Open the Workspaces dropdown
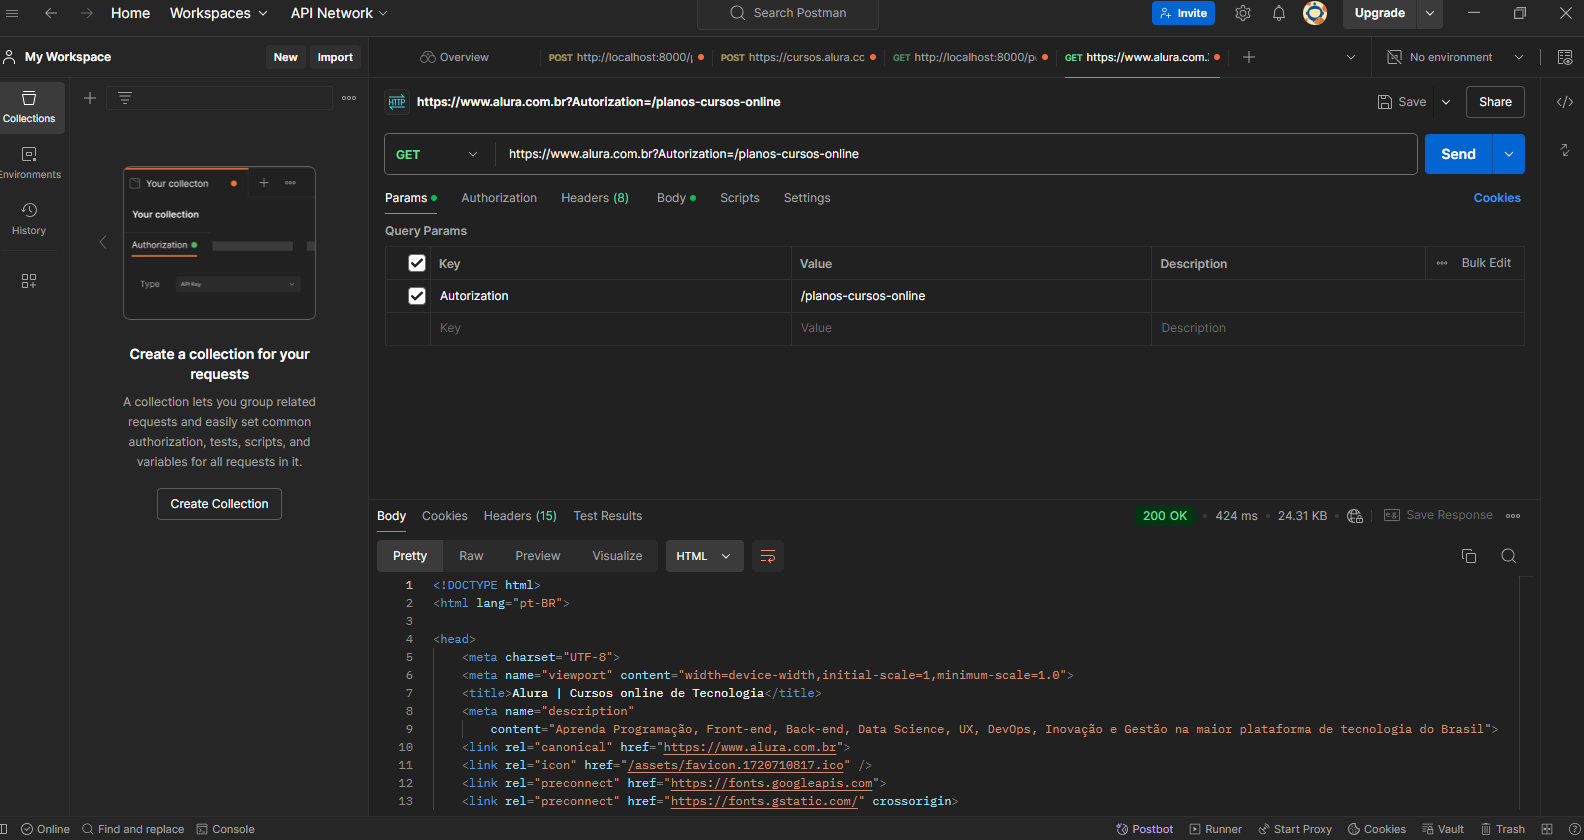The image size is (1584, 840). [x=219, y=13]
